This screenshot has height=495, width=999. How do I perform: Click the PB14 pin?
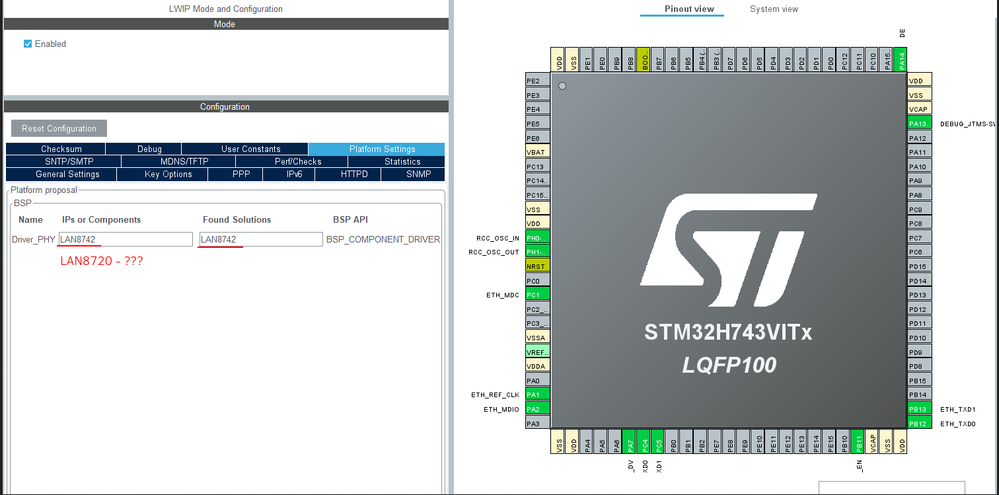(919, 394)
